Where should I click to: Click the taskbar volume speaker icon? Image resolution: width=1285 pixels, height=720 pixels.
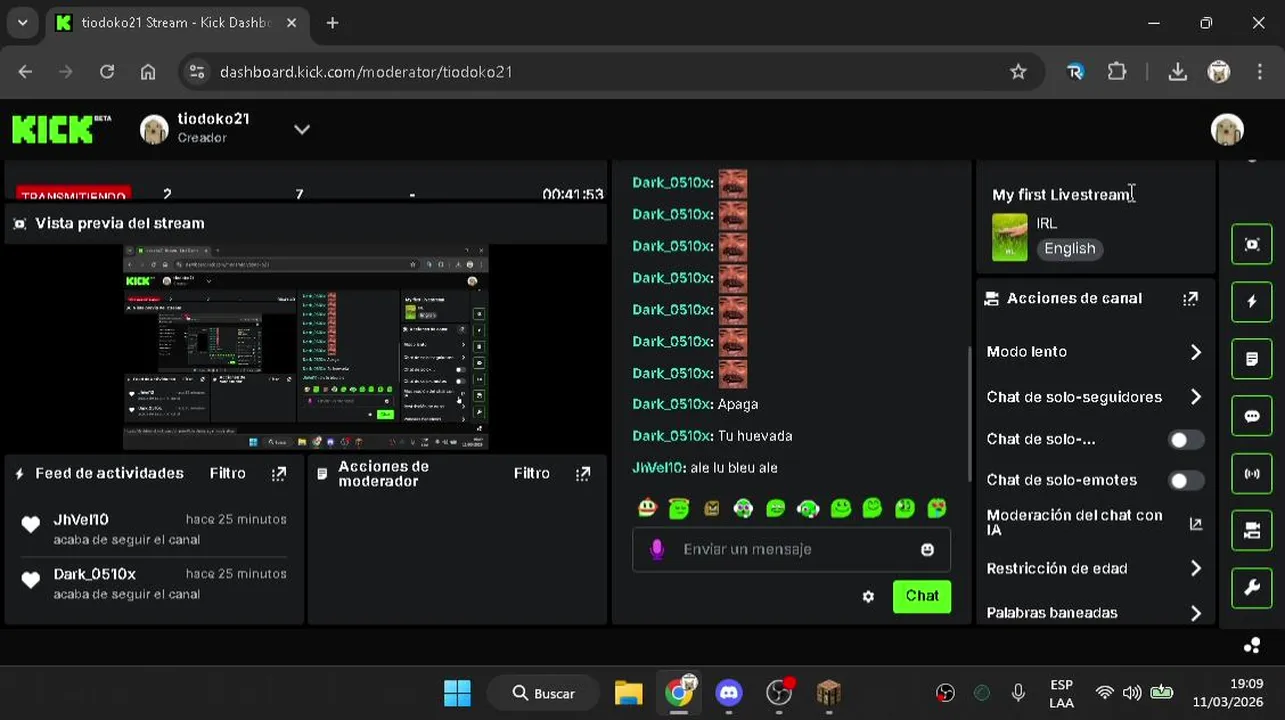(1132, 692)
